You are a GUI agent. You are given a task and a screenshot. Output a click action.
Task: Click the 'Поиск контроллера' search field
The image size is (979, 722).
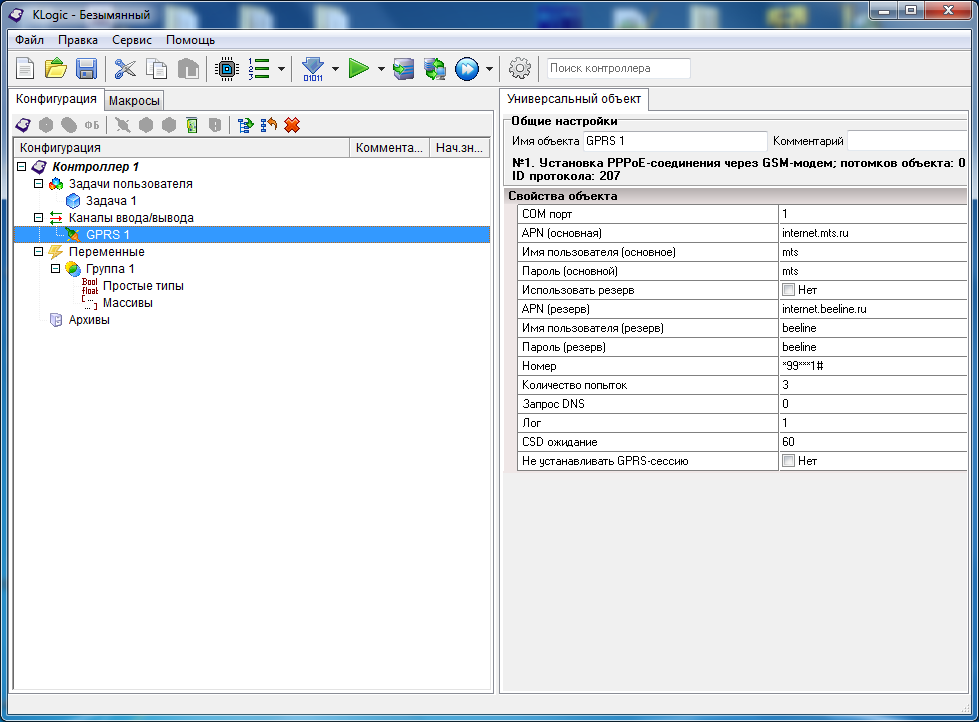618,68
